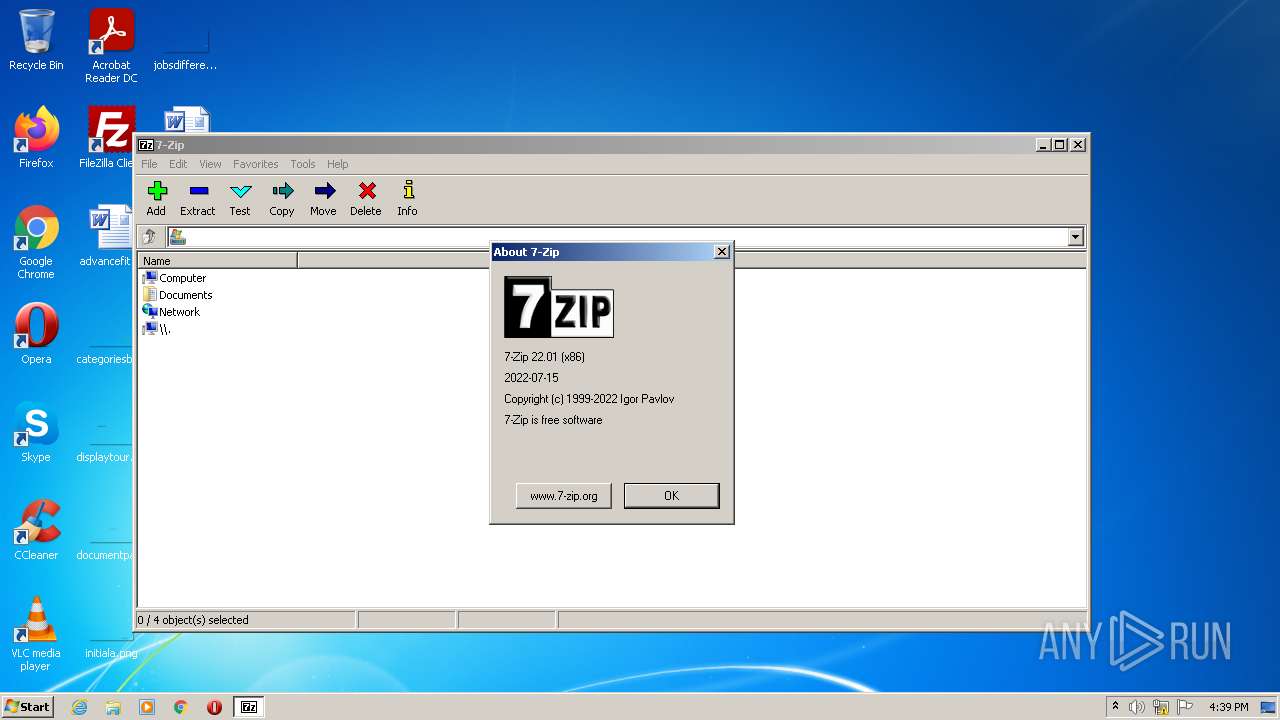Viewport: 1280px width, 720px height.
Task: Open the advancefit Word document icon
Action: pyautogui.click(x=108, y=236)
